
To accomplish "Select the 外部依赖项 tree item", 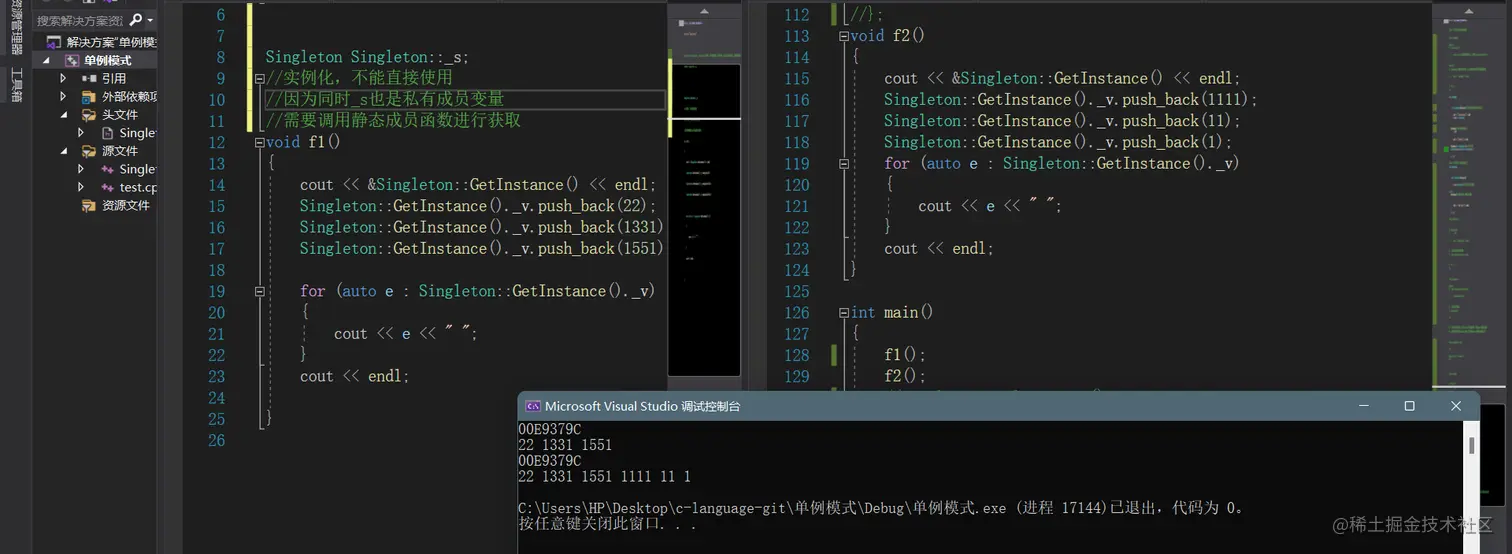I will pos(129,97).
